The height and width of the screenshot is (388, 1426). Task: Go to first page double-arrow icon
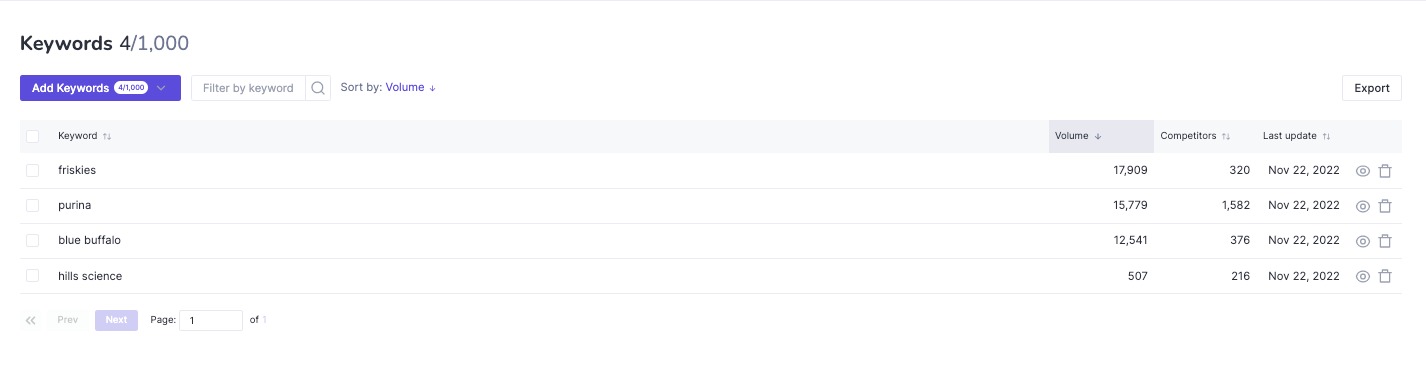(x=31, y=320)
